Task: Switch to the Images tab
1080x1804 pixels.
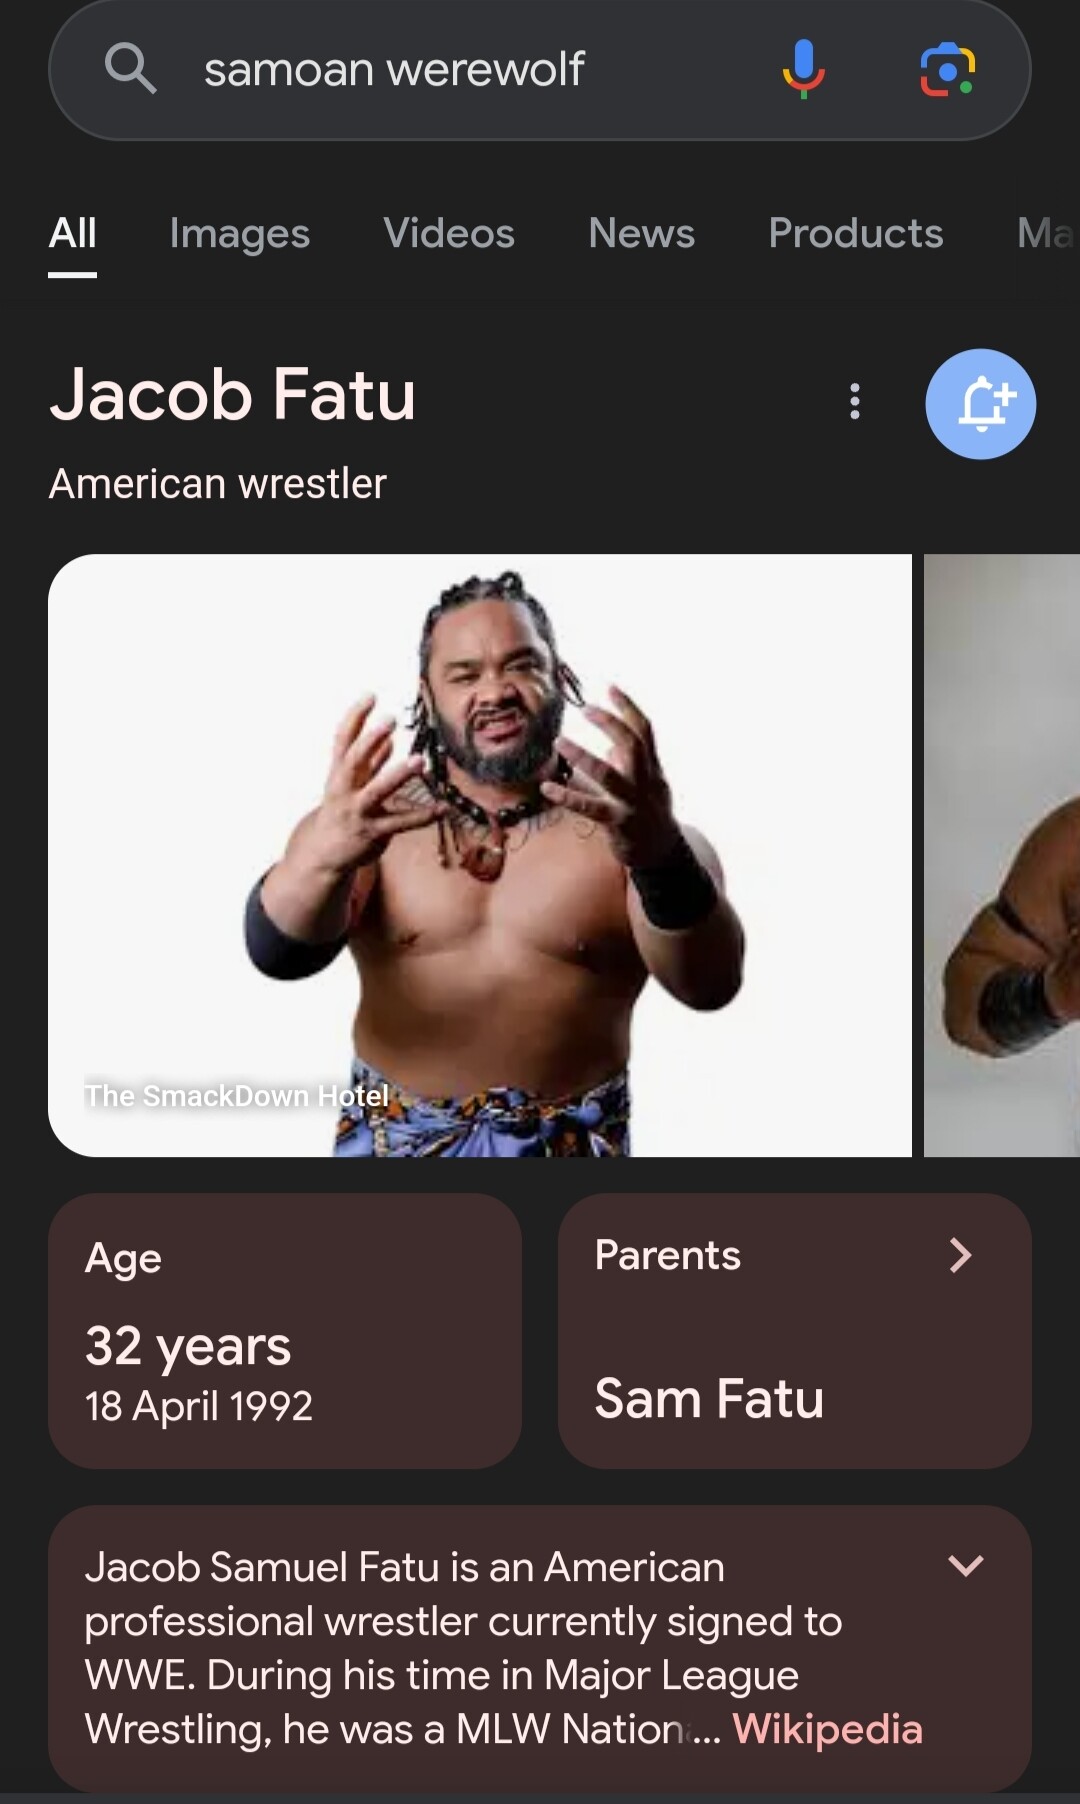Action: (239, 233)
